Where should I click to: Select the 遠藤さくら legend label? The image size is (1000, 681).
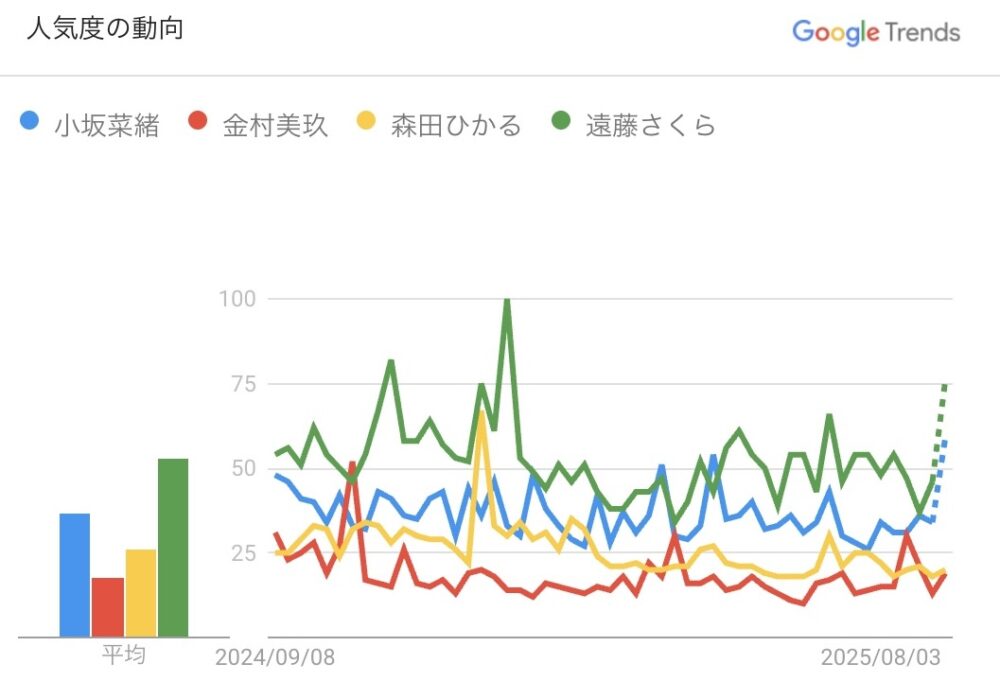pyautogui.click(x=651, y=126)
